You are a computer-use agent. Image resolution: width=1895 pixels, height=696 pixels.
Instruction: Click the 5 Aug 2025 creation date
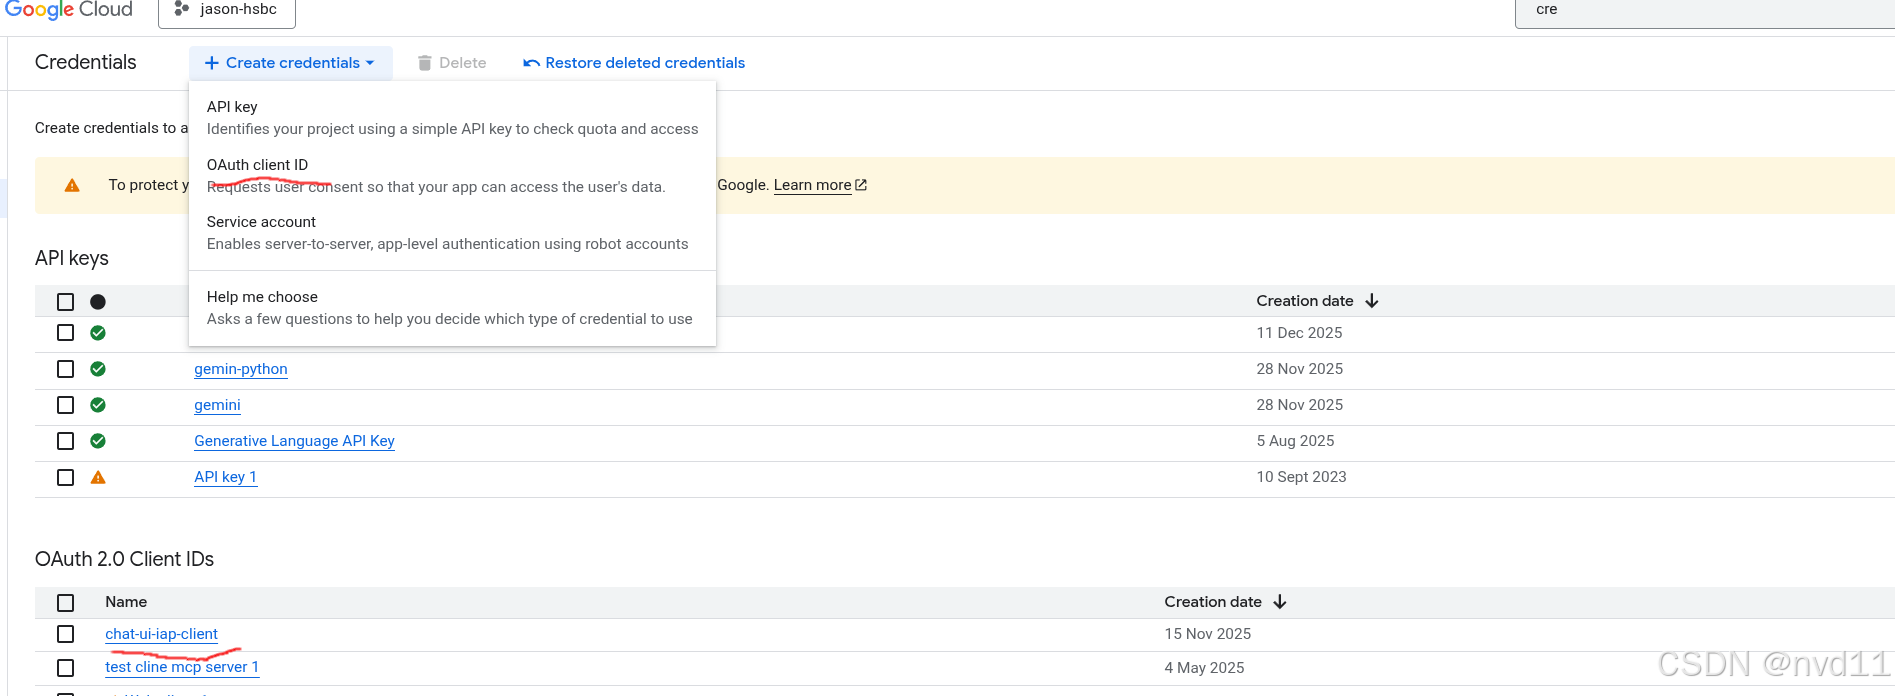point(1295,441)
